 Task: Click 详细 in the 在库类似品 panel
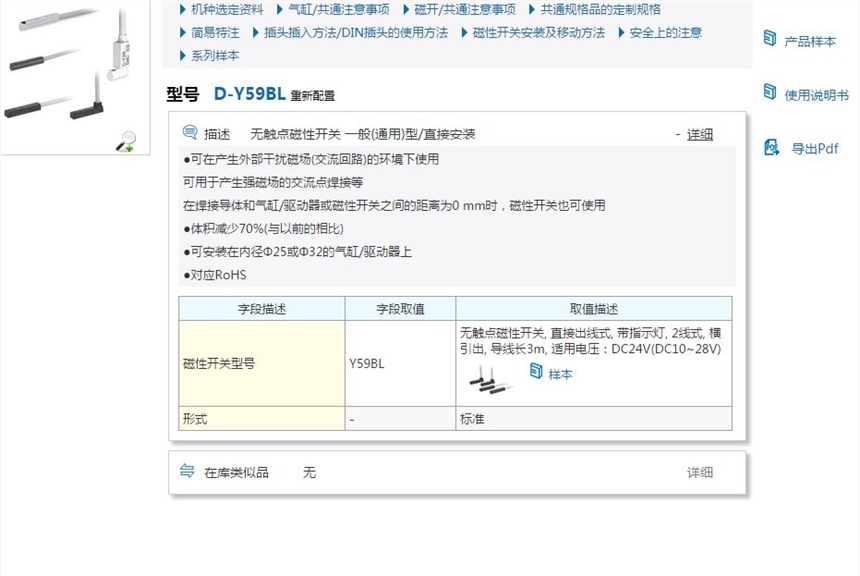(x=700, y=472)
